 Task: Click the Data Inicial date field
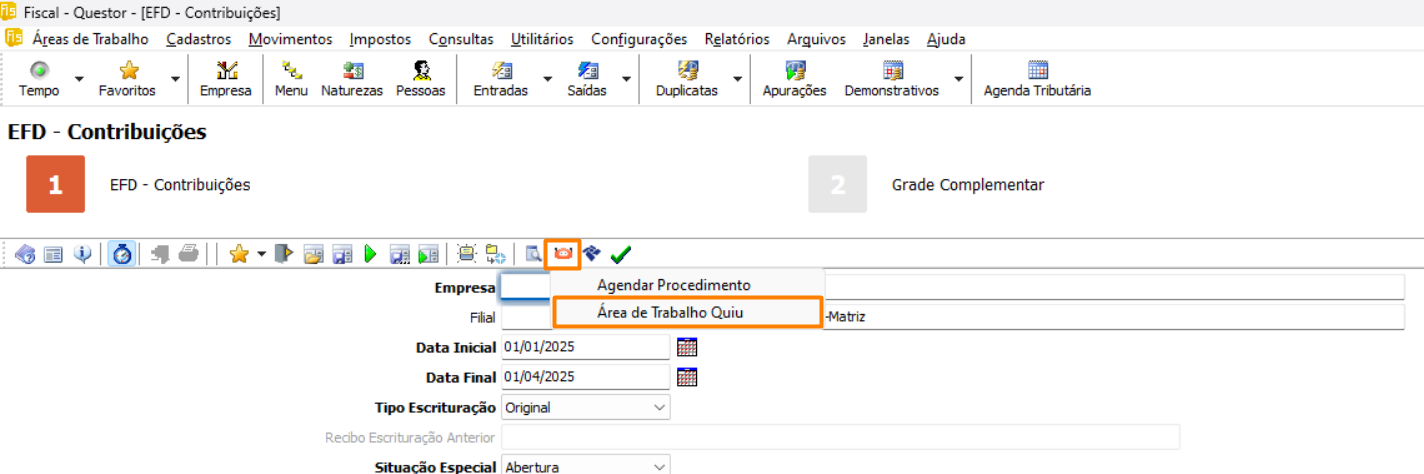[x=585, y=348]
